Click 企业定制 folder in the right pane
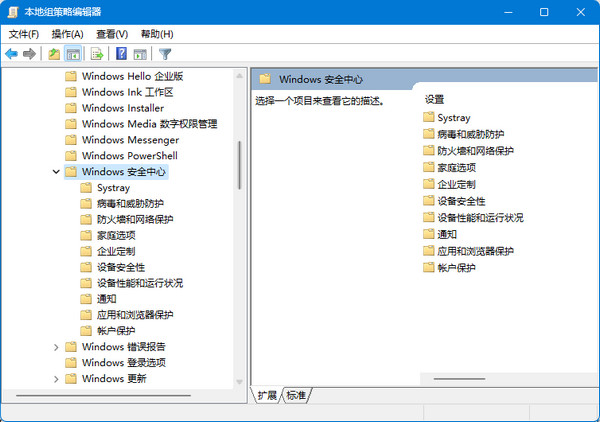 point(450,184)
